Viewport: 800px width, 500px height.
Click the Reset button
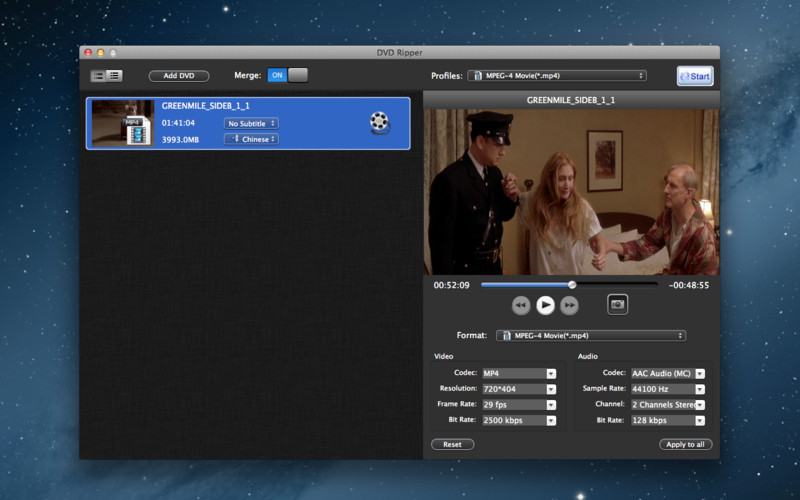[453, 444]
